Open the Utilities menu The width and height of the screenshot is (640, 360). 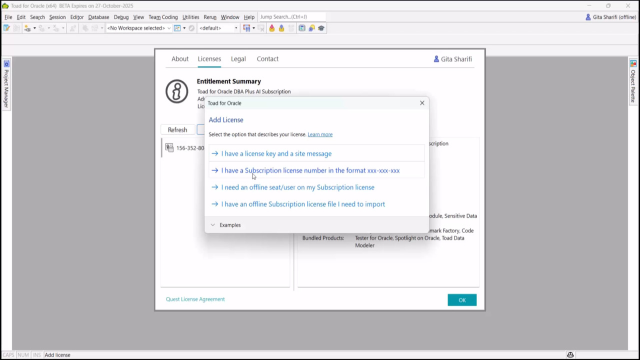click(x=191, y=17)
